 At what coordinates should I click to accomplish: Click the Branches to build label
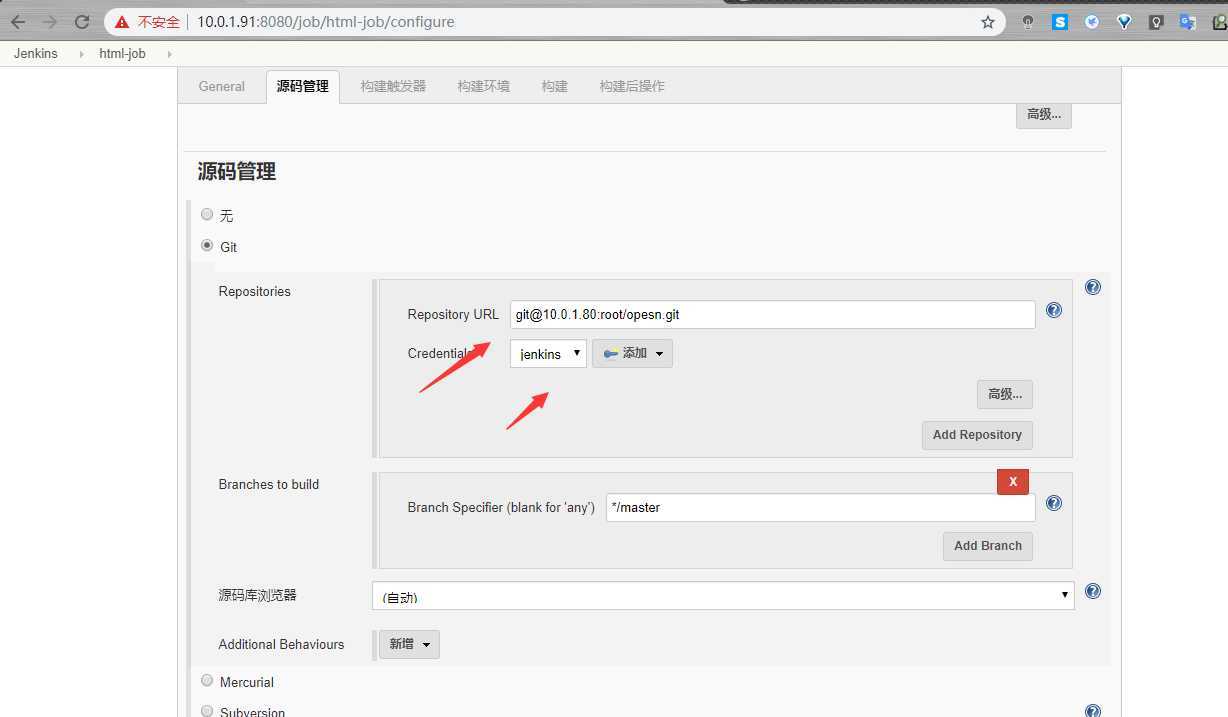tap(269, 484)
